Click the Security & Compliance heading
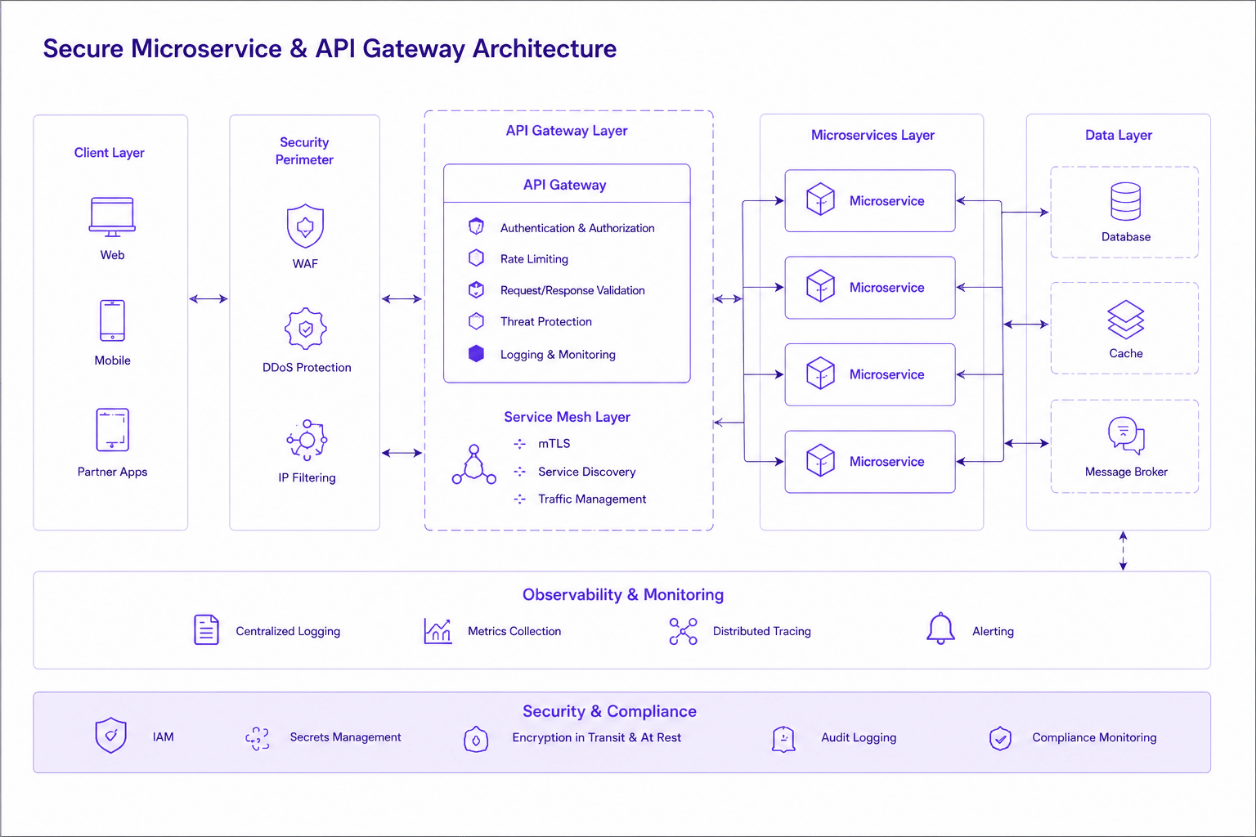Screen dimensions: 1256x837 point(610,711)
